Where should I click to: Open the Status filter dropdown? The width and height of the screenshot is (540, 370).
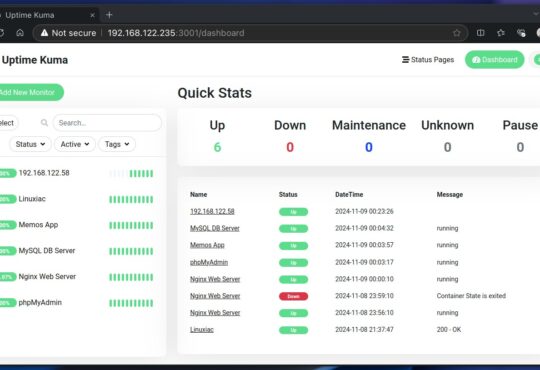(x=30, y=144)
